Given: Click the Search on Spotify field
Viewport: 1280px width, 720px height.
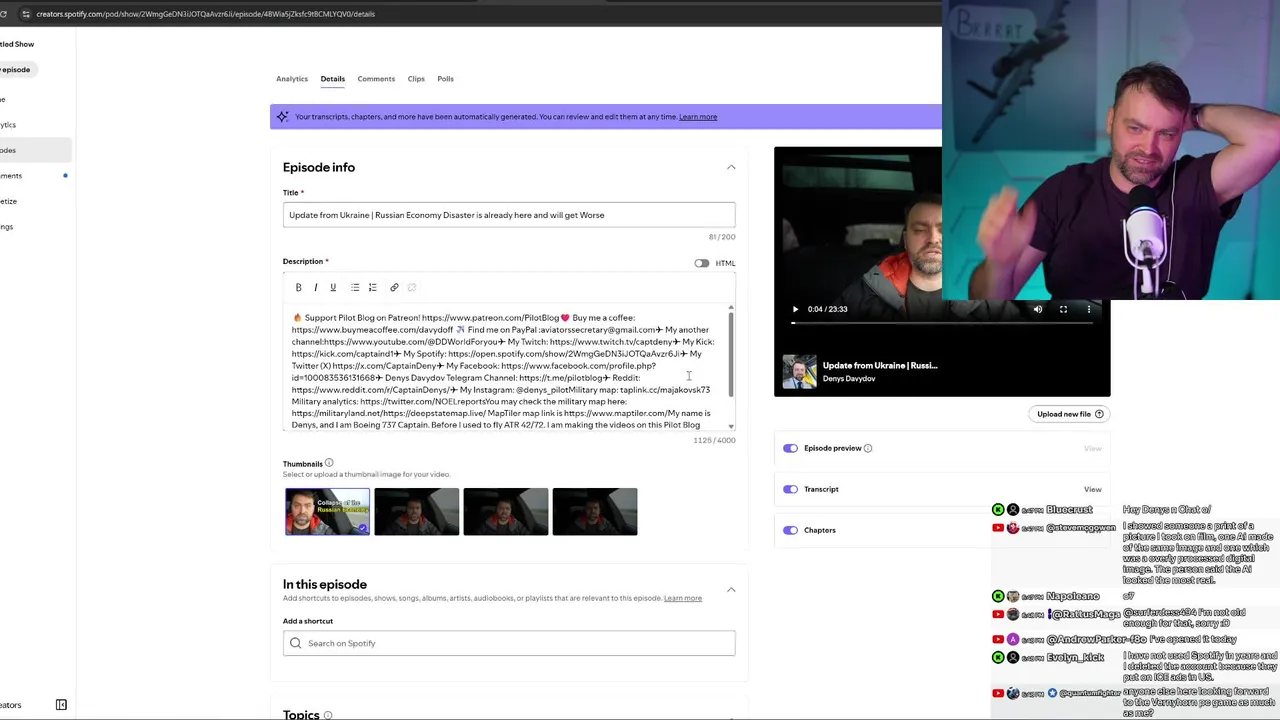Looking at the screenshot, I should [x=509, y=643].
